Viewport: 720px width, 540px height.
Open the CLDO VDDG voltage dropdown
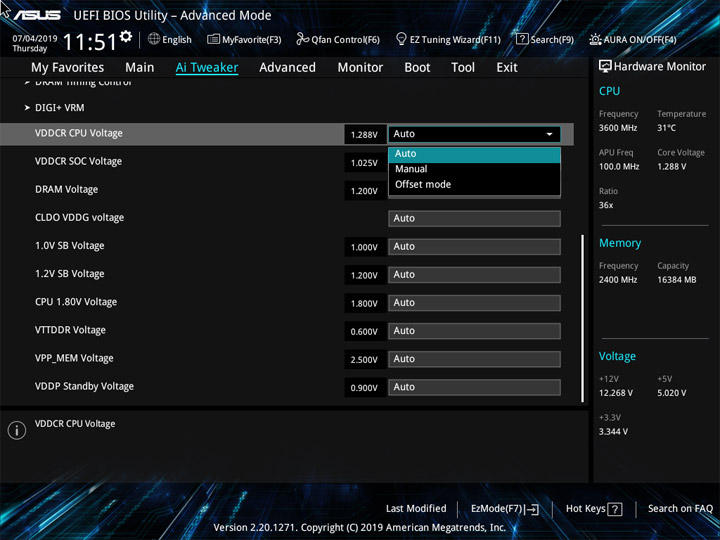pos(474,219)
